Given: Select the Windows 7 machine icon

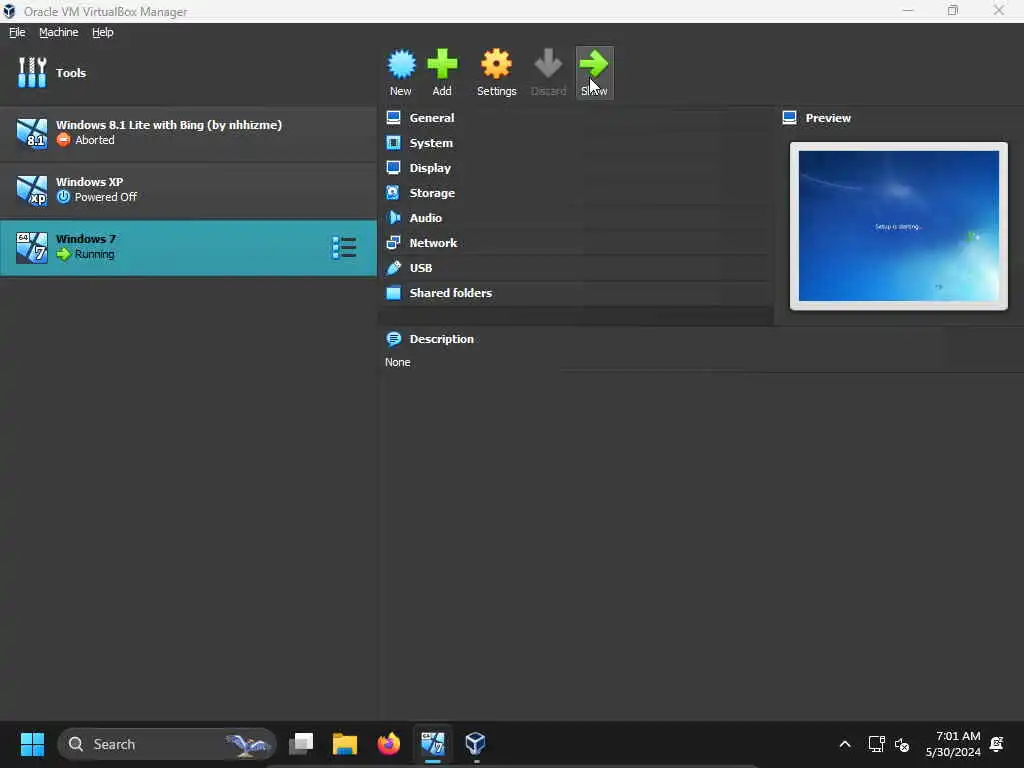Looking at the screenshot, I should tap(31, 248).
